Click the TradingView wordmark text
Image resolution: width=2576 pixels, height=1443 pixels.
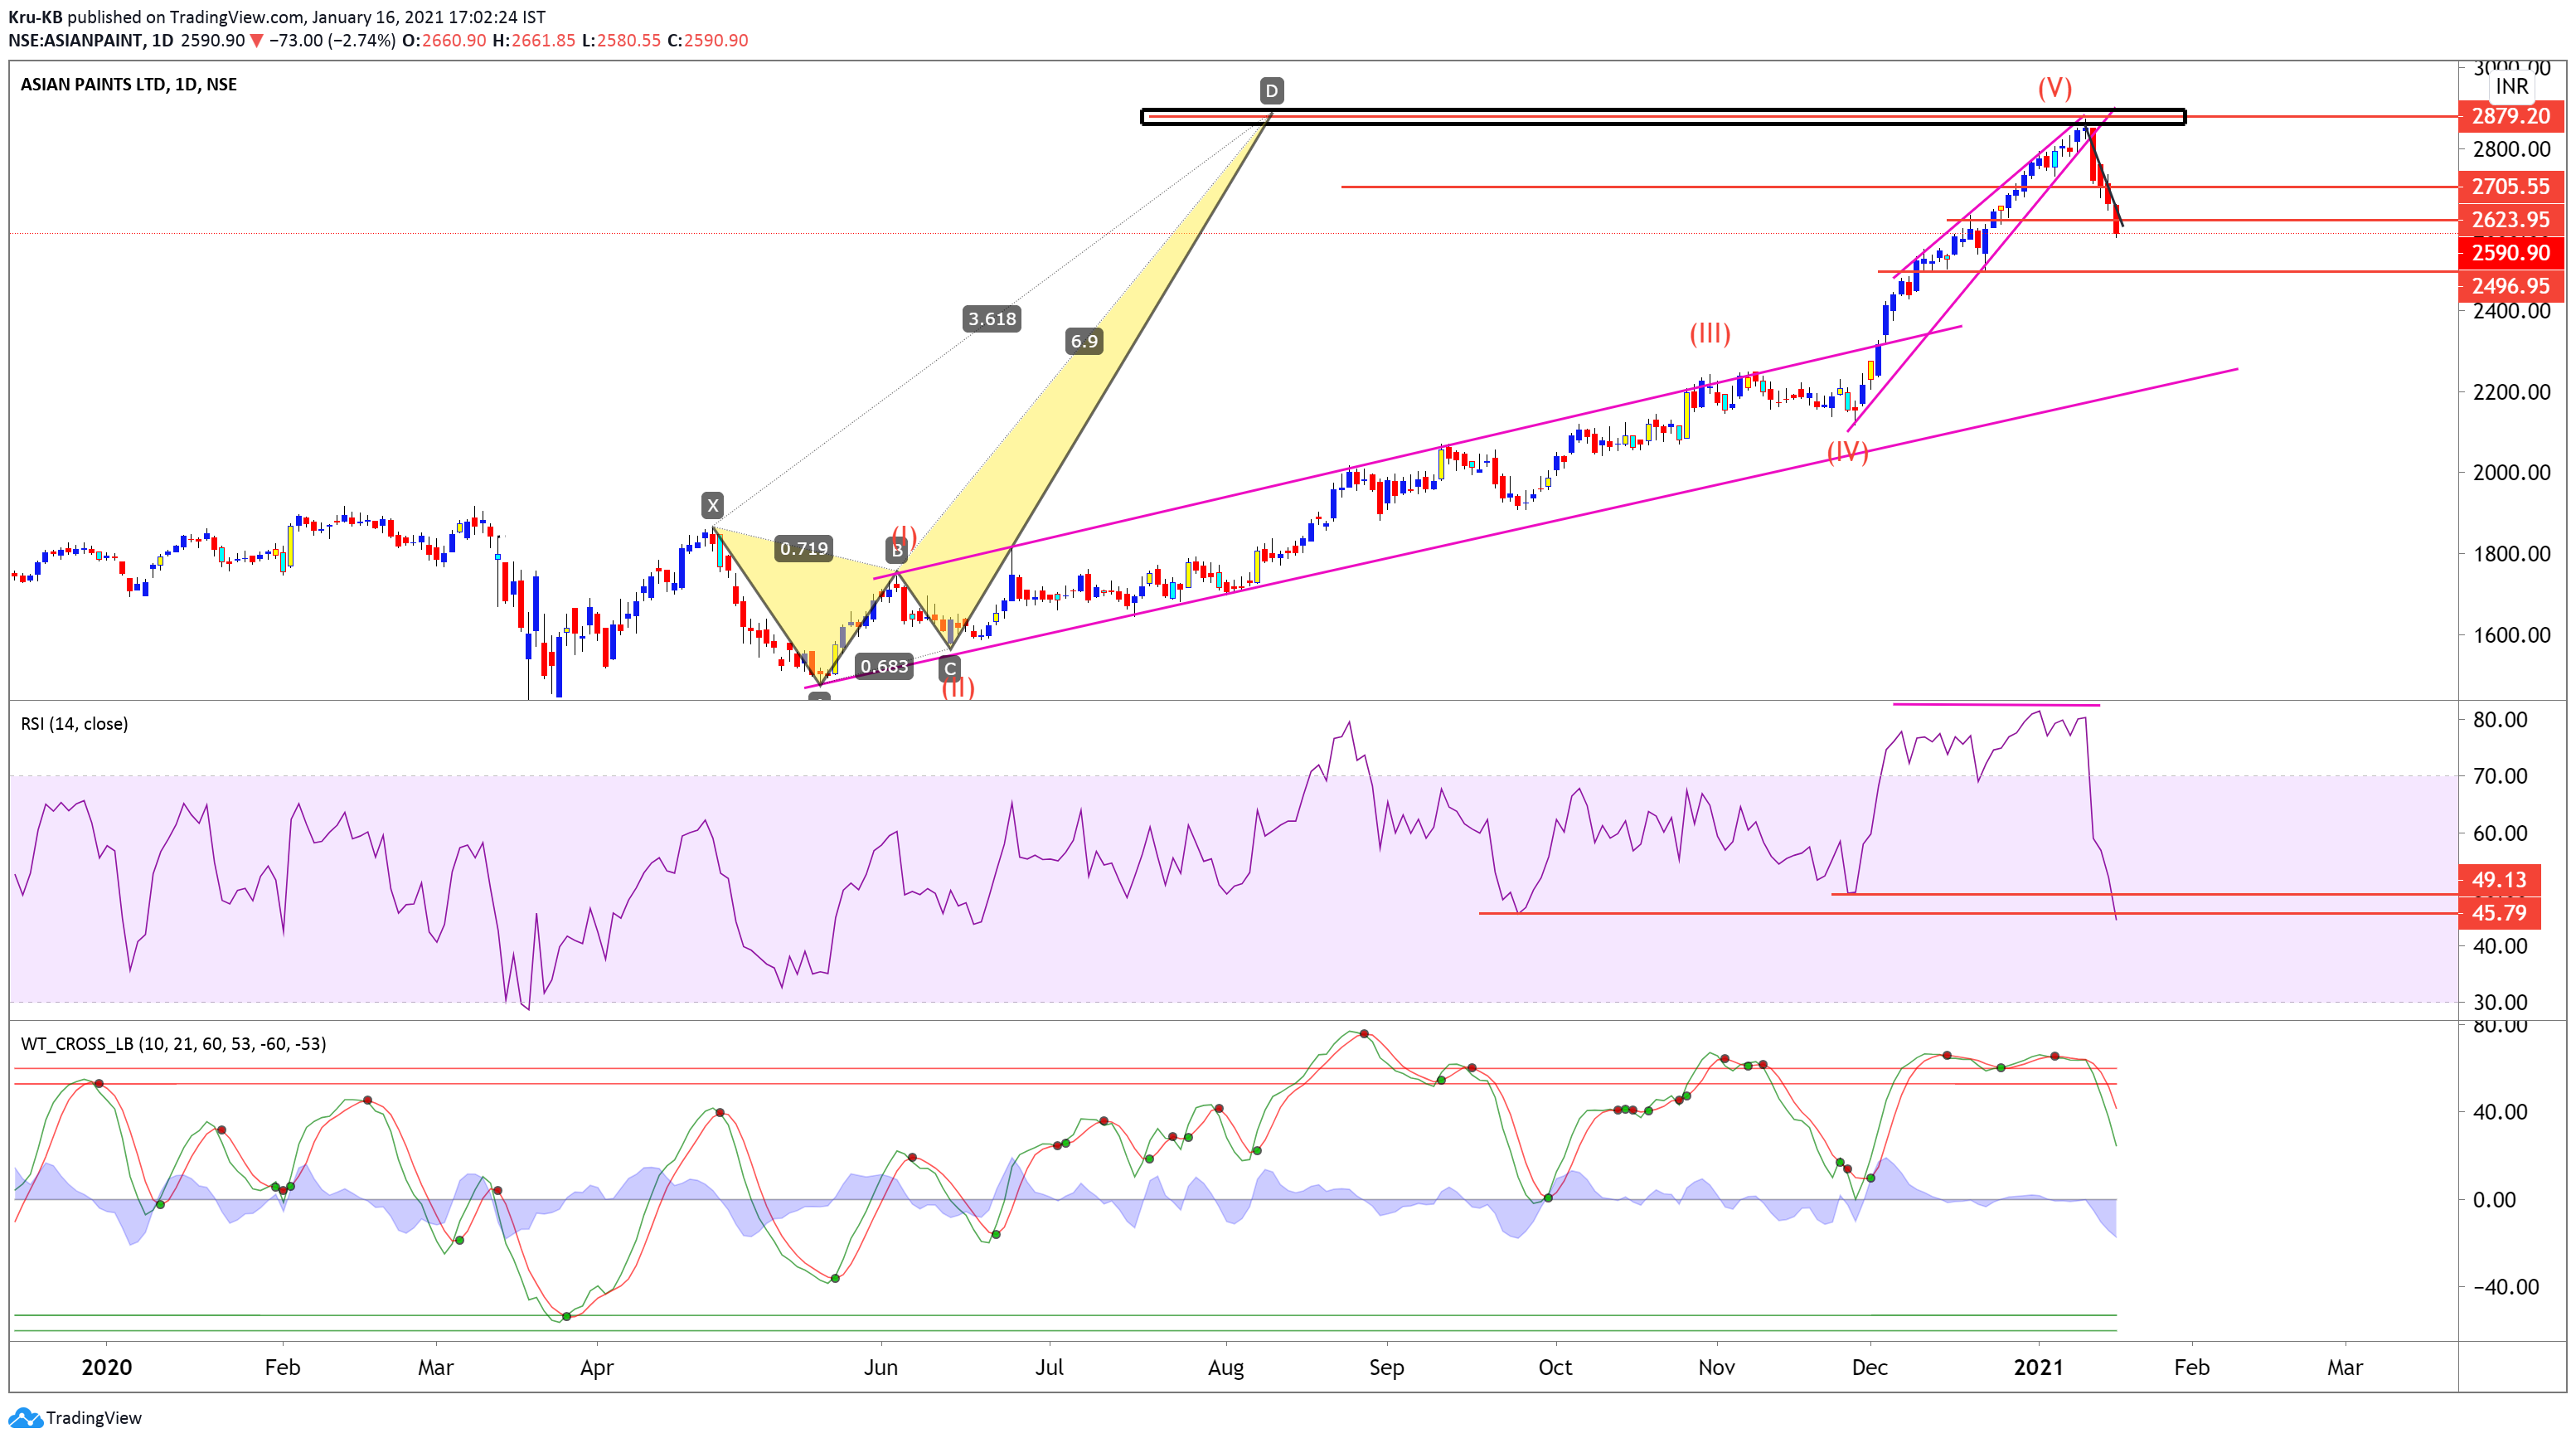(94, 1418)
